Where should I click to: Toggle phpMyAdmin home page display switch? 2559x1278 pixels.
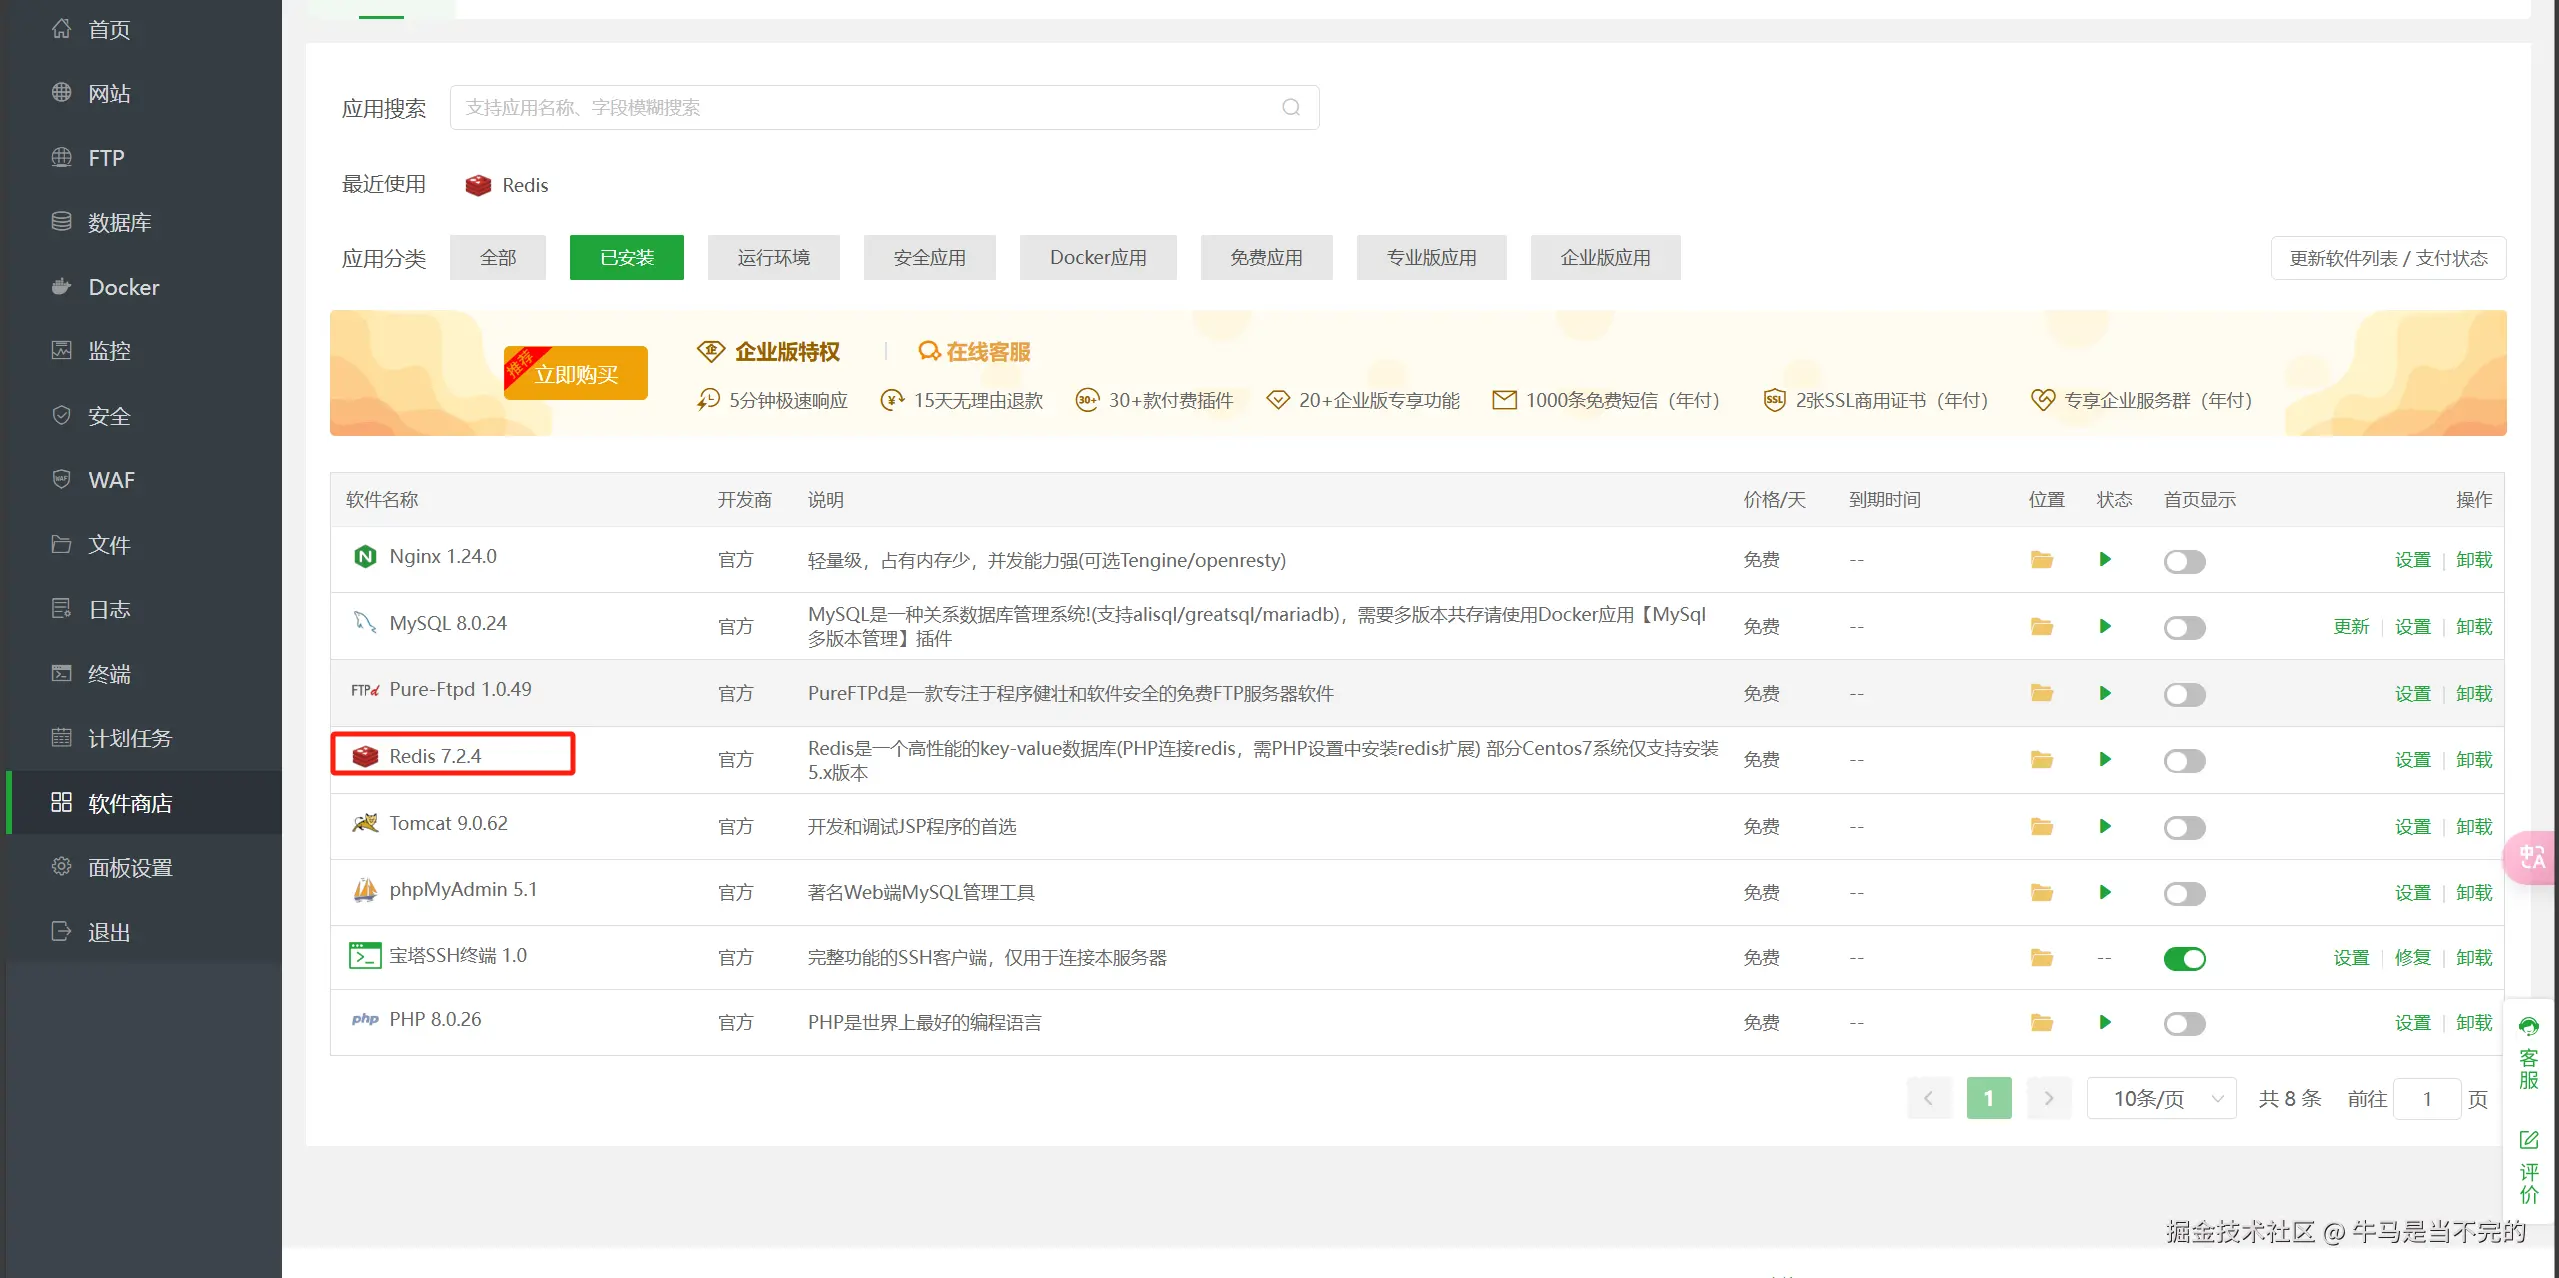[2184, 894]
